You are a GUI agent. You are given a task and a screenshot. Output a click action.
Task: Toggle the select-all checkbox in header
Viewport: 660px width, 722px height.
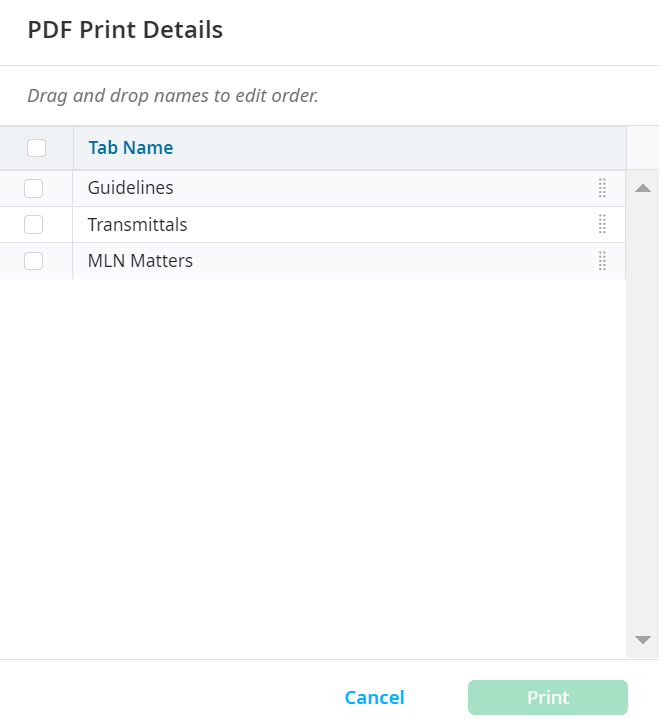point(36,148)
